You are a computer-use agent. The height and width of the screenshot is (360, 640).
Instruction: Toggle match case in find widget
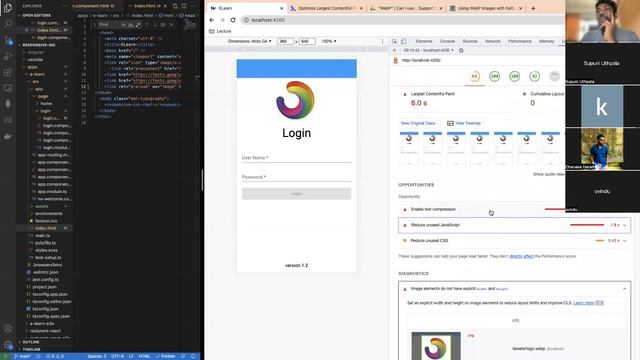pos(123,25)
